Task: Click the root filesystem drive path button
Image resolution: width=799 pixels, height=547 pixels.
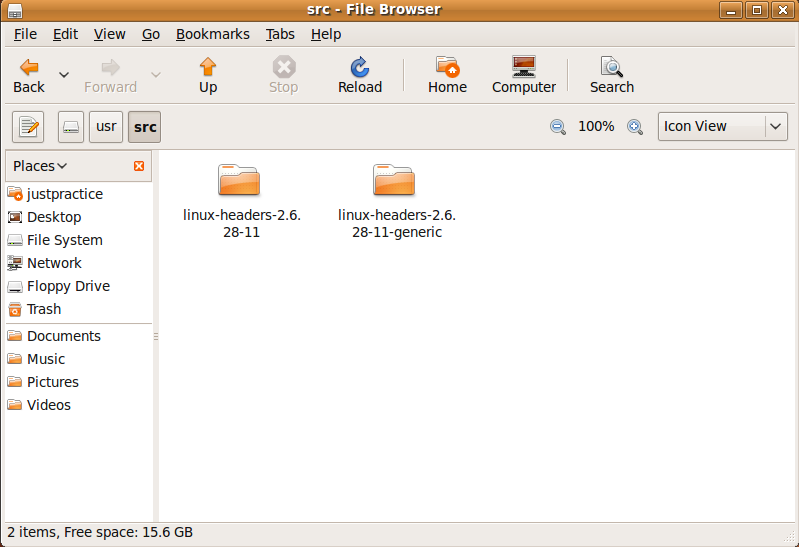Action: coord(71,127)
